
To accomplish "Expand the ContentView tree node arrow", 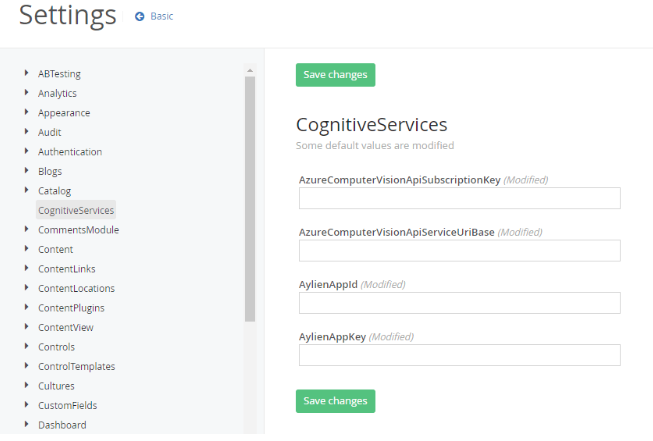I will (x=27, y=326).
